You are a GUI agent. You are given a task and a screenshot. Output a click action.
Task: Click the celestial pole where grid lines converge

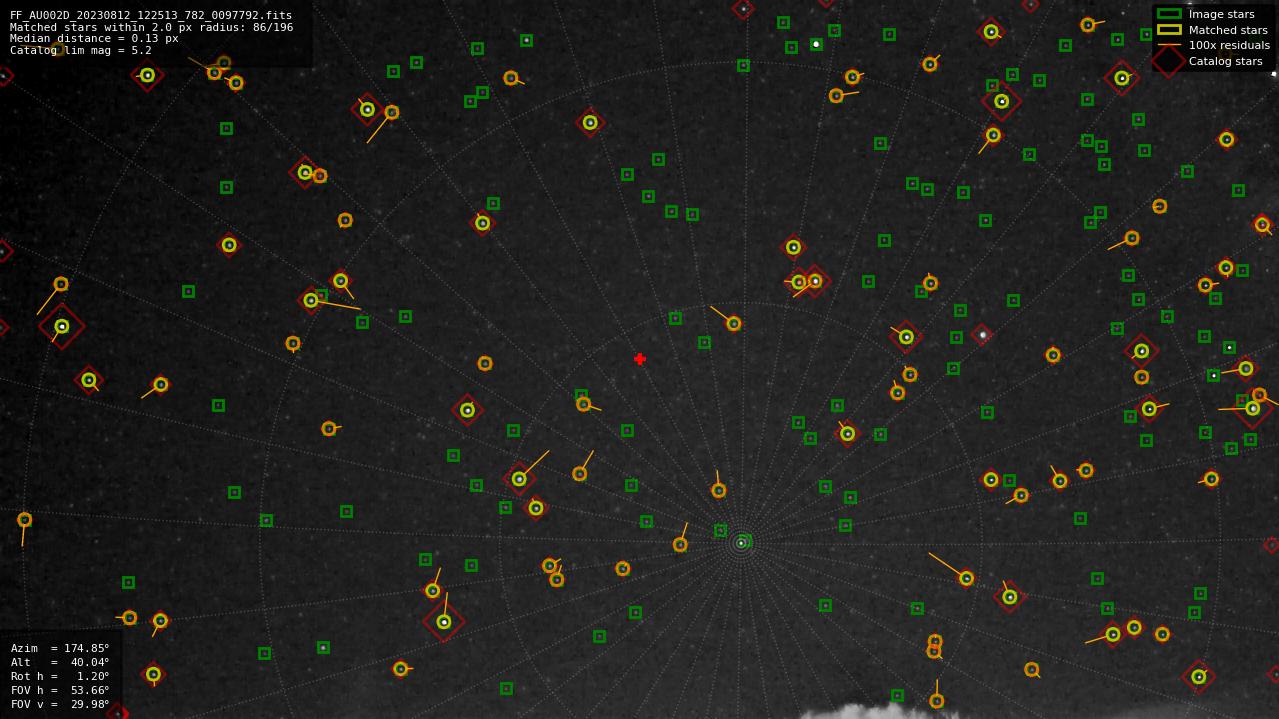741,543
